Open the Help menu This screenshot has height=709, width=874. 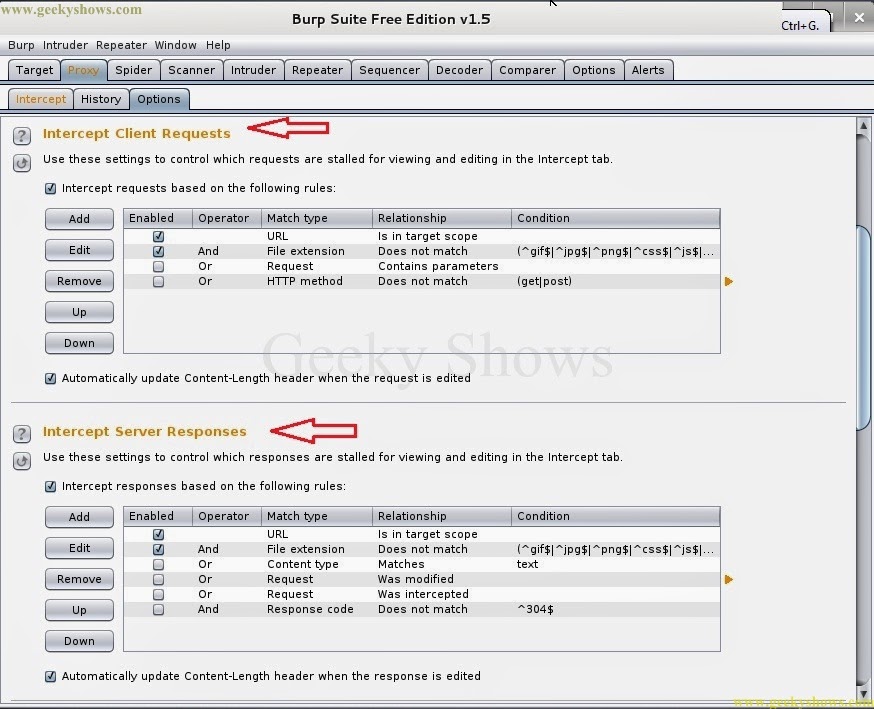tap(218, 45)
